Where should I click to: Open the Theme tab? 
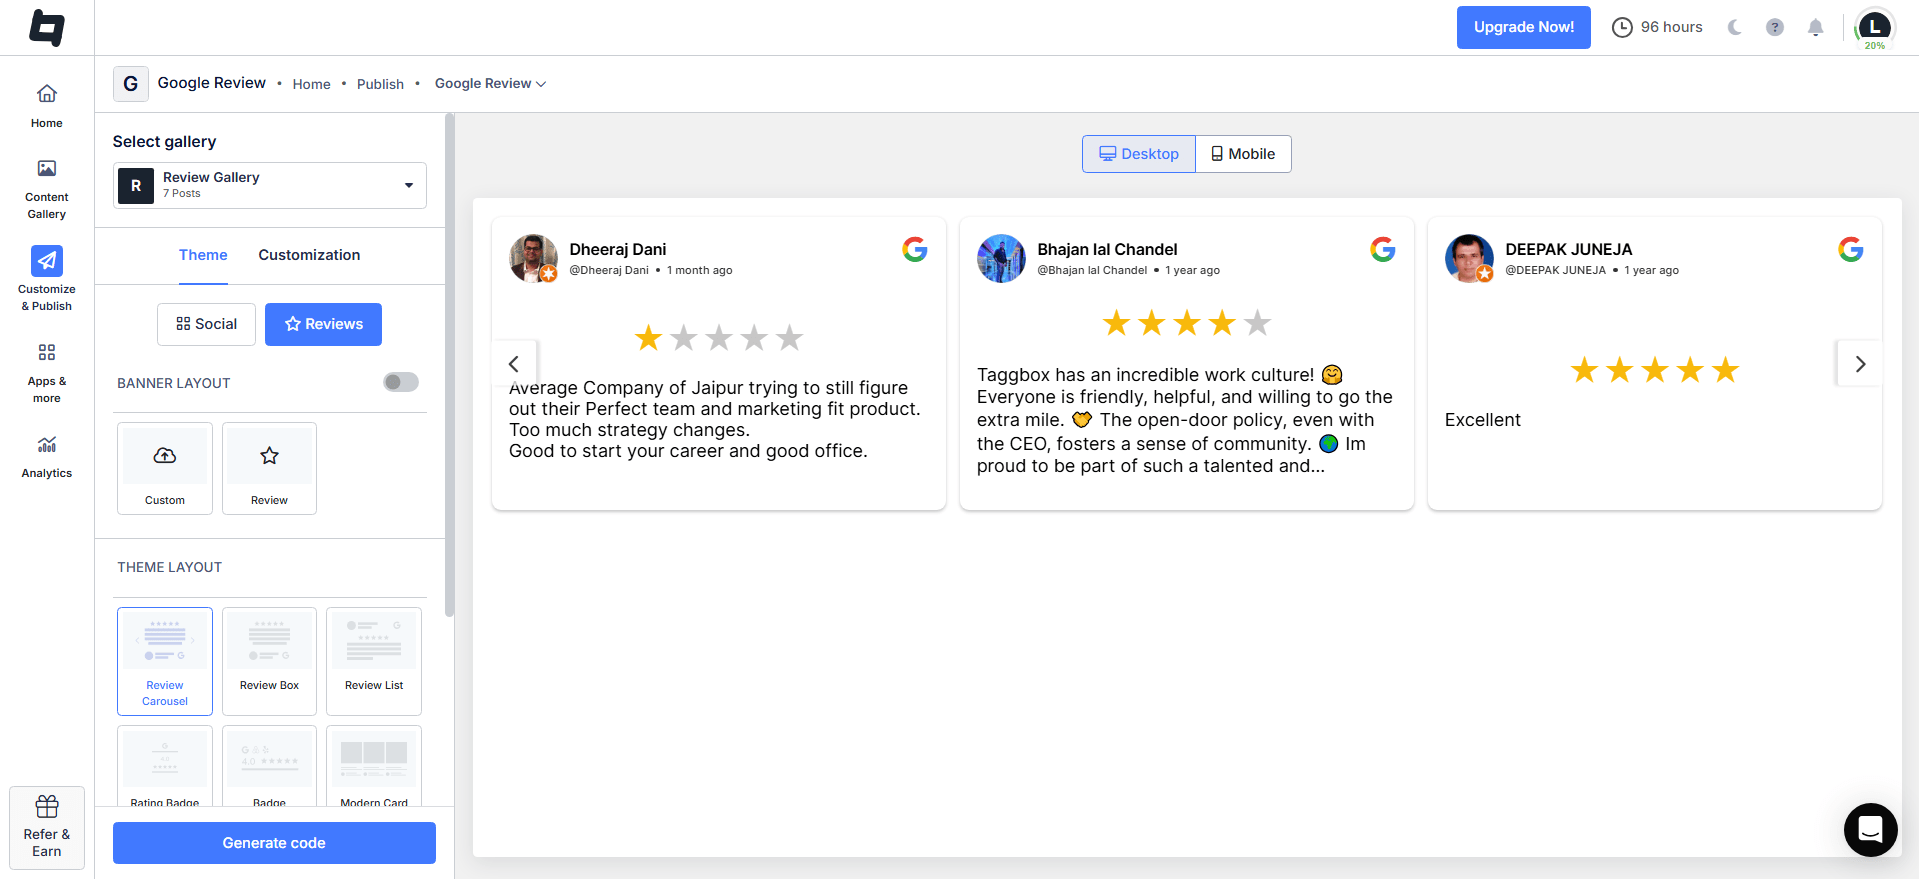(203, 255)
